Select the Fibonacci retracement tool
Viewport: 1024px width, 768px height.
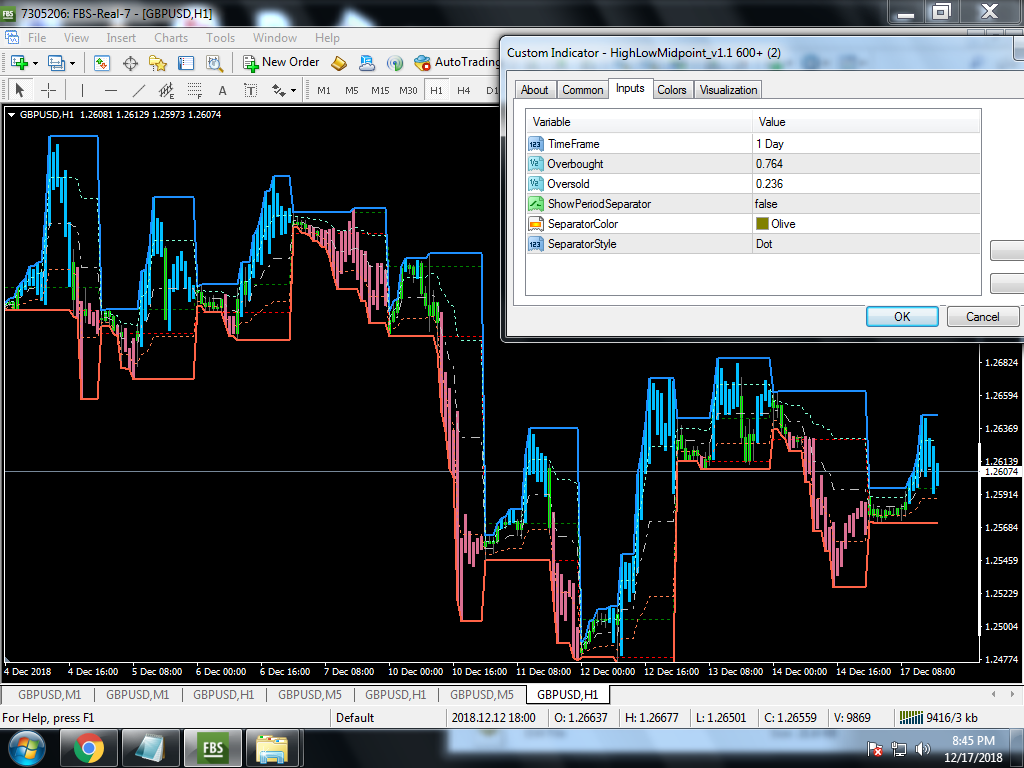coord(195,90)
